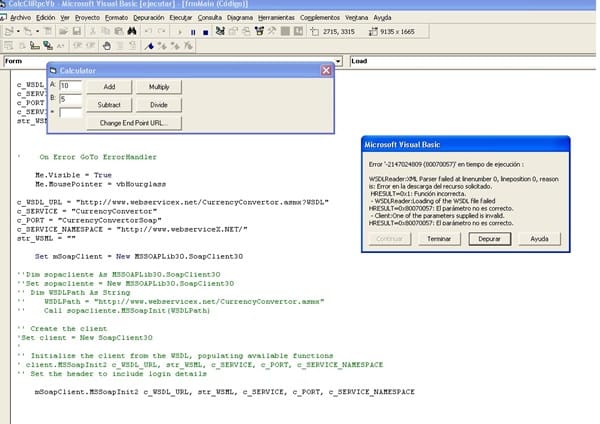Click the Multiply button in Calculator
The width and height of the screenshot is (600, 424).
point(158,87)
